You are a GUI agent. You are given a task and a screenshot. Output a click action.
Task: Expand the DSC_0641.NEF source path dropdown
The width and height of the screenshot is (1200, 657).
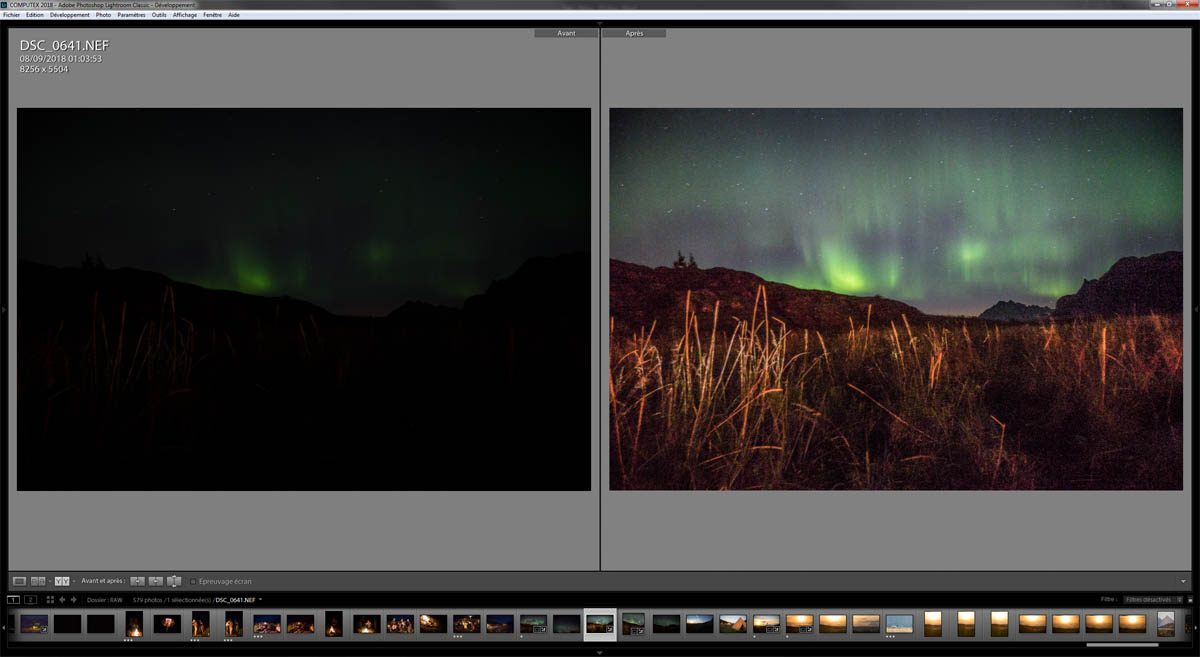coord(260,600)
